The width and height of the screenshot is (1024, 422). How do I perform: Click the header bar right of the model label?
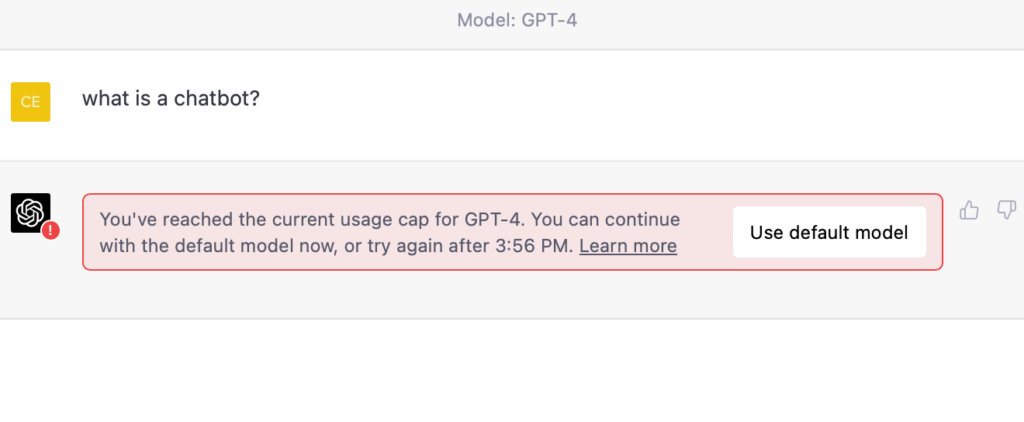[800, 20]
